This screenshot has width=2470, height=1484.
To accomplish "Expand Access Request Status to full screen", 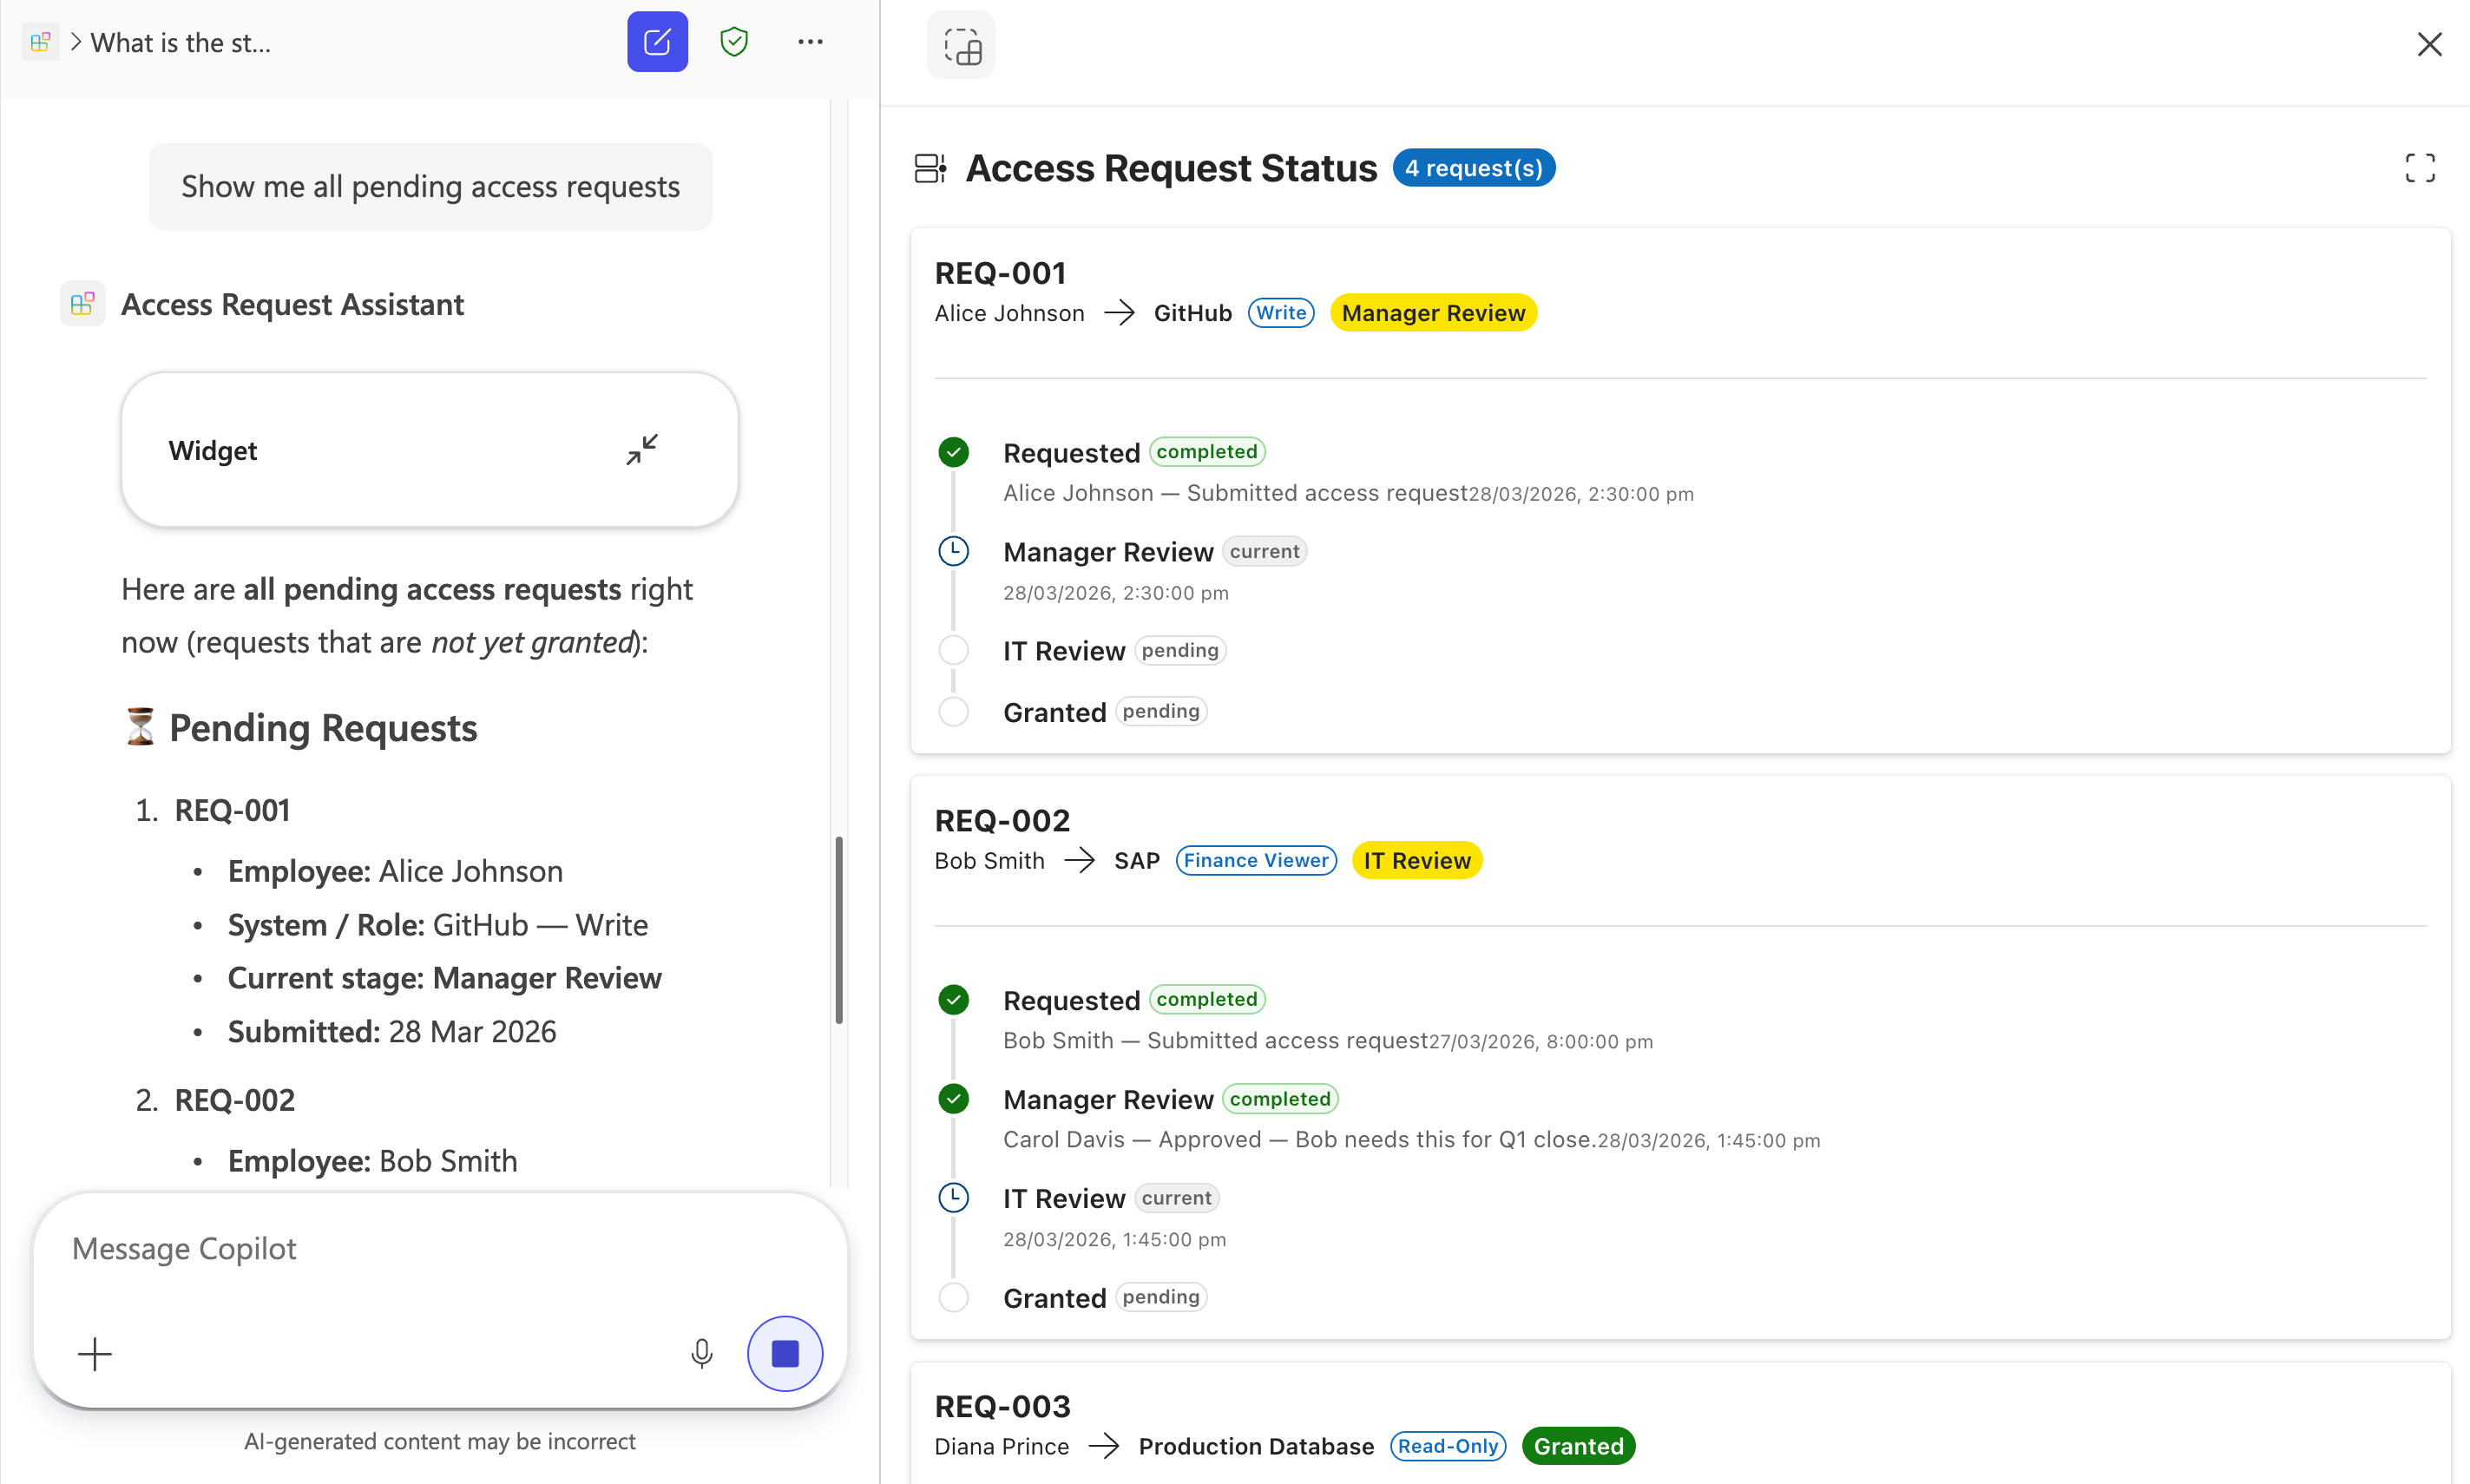I will (2420, 167).
